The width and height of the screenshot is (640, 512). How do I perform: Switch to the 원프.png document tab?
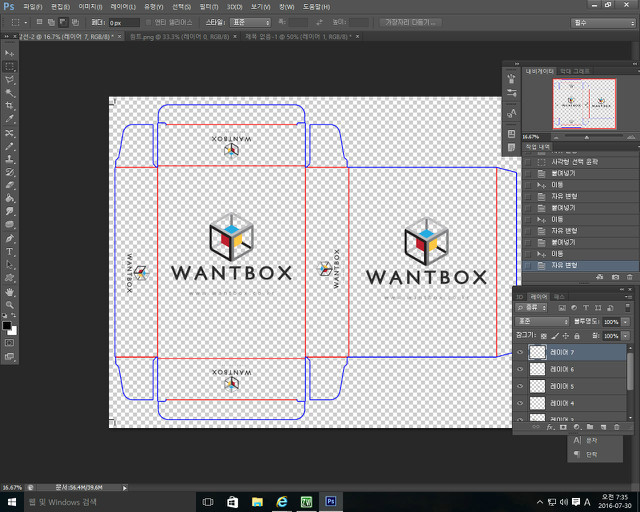click(x=180, y=37)
